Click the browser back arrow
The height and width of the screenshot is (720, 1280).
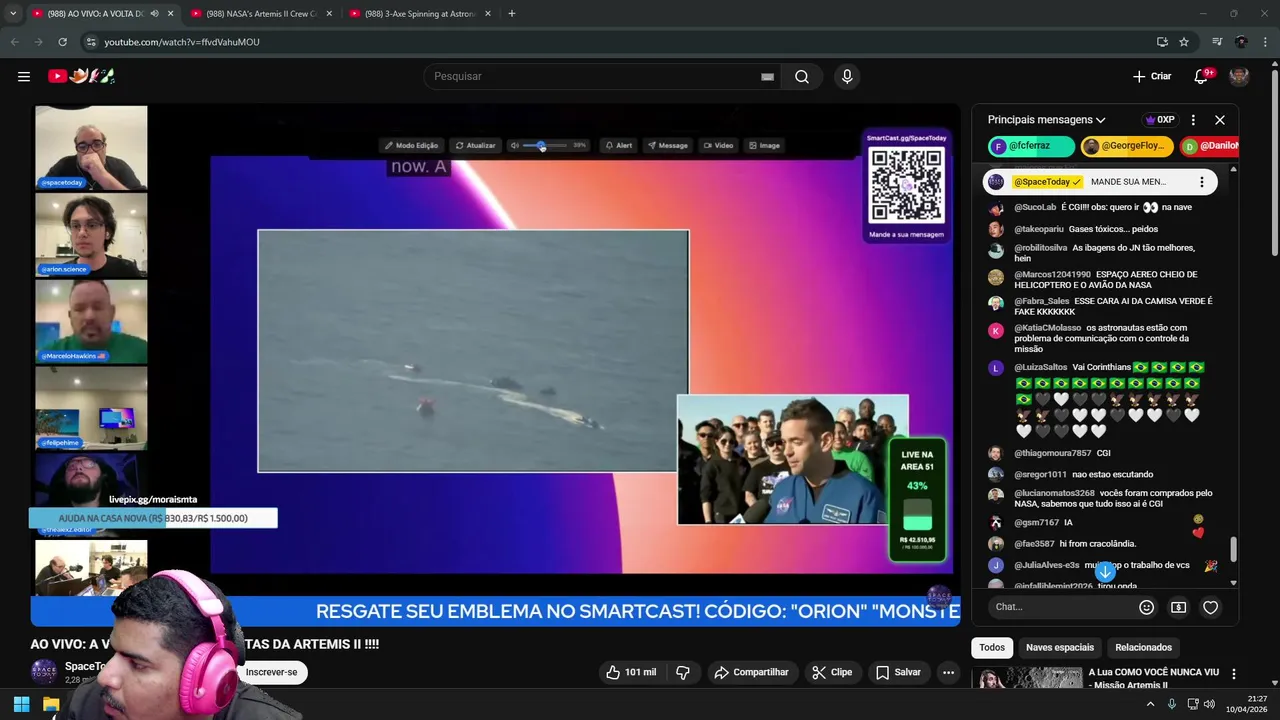click(x=14, y=42)
